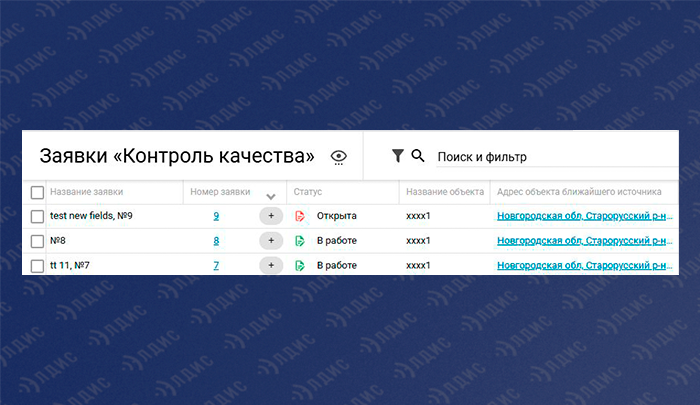The image size is (700, 405).
Task: Focus the 'Поиск и фильтр' search field
Action: pyautogui.click(x=557, y=157)
